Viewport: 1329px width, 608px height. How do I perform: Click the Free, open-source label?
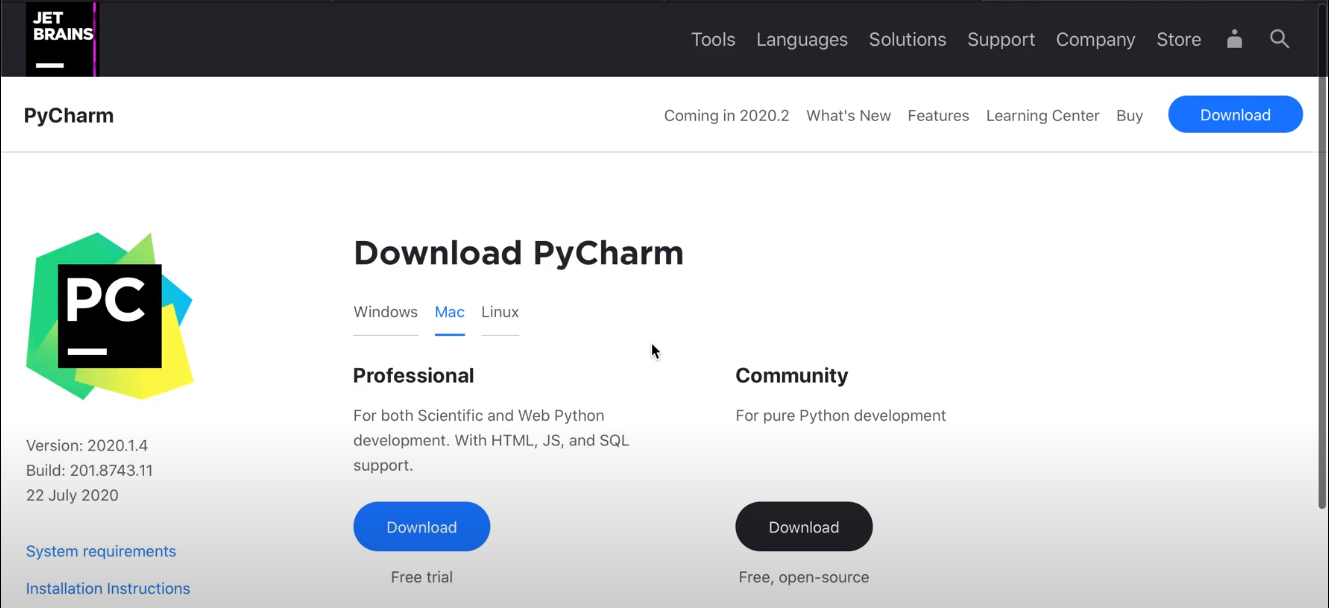click(804, 577)
